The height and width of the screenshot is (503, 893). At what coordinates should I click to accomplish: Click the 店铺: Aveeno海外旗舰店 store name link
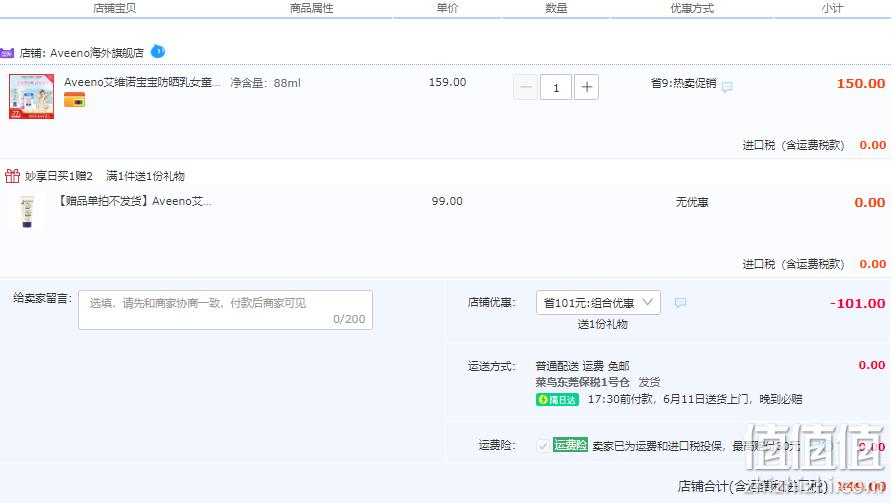tap(81, 53)
